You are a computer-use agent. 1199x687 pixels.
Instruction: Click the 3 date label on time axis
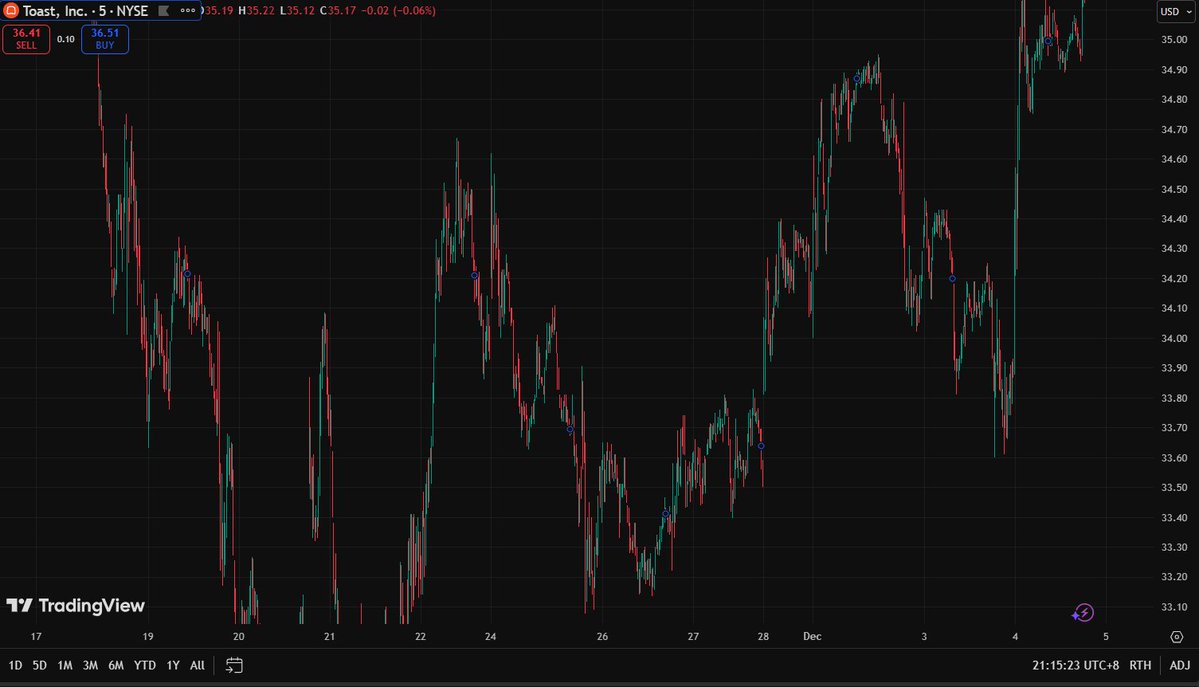[924, 637]
